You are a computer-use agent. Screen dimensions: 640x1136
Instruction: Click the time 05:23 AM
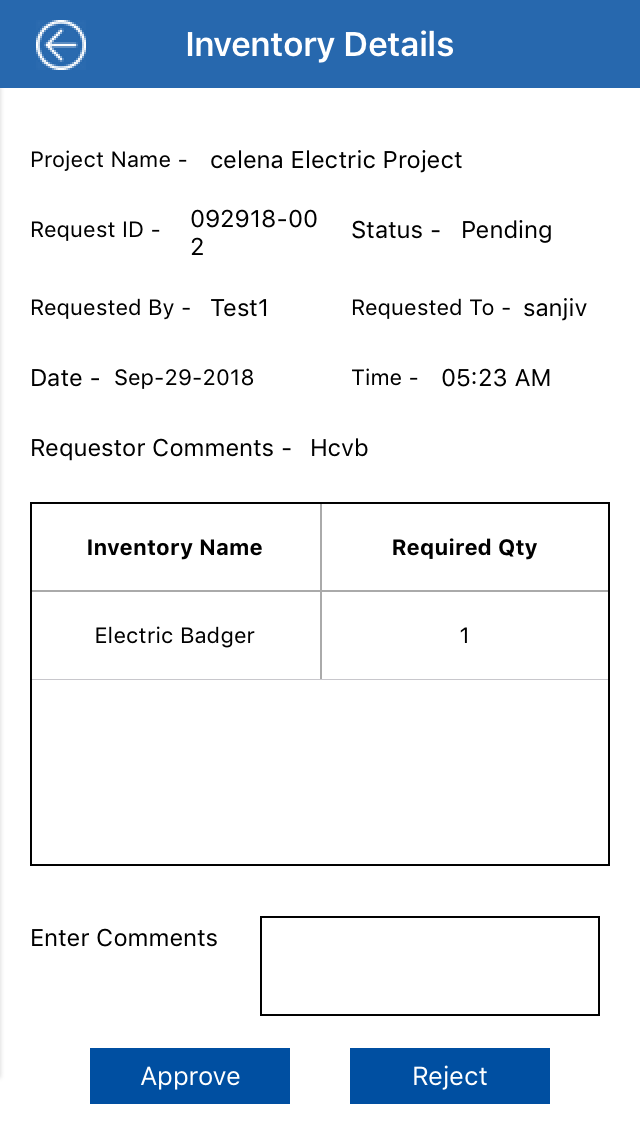tap(496, 378)
